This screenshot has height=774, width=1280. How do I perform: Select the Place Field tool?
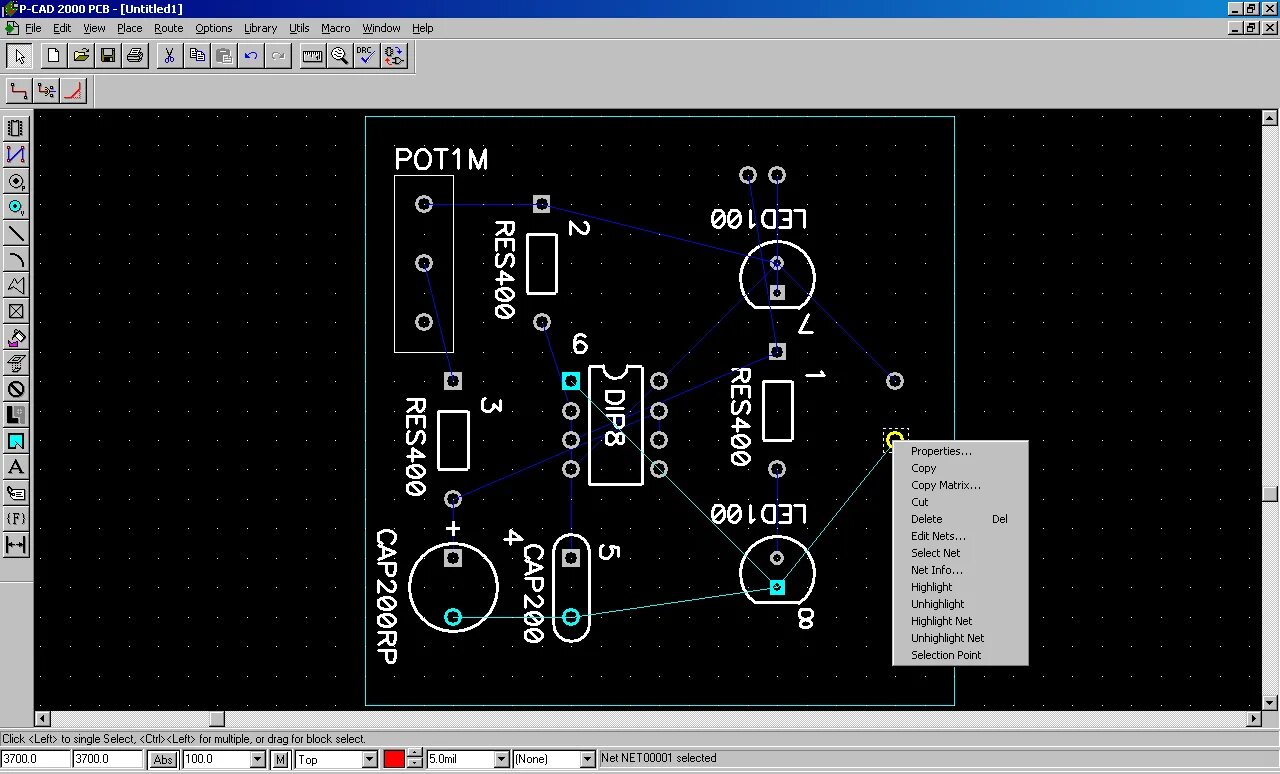(16, 519)
